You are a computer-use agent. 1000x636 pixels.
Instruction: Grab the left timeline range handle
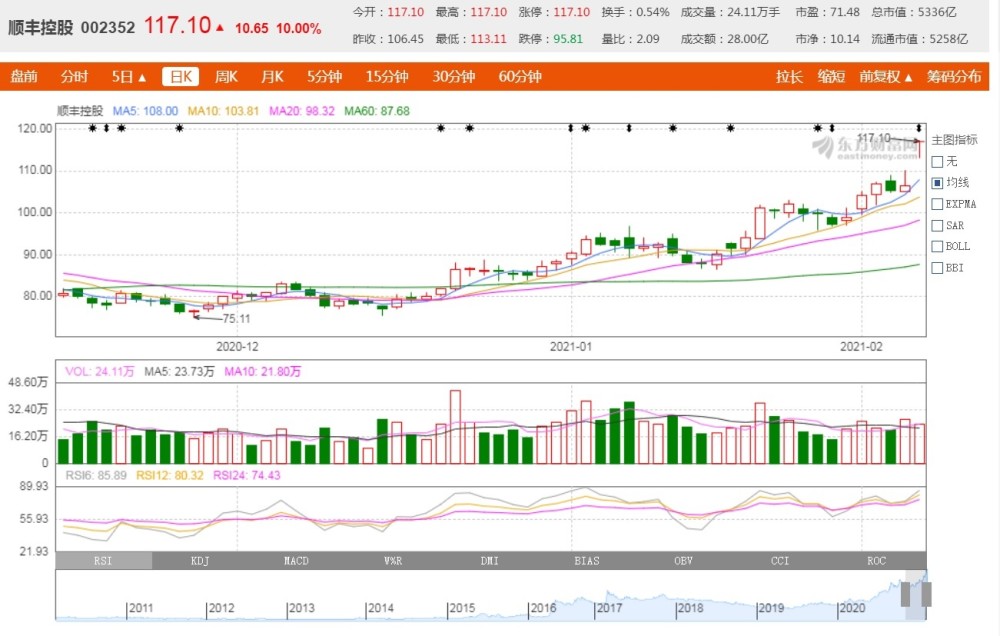point(906,595)
